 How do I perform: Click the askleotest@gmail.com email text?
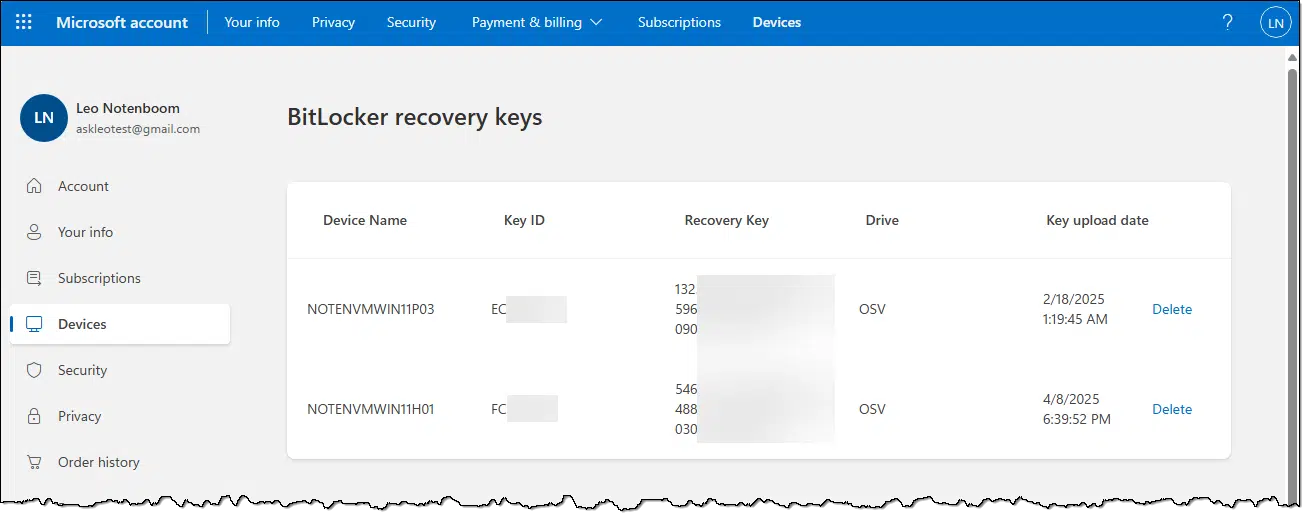[138, 129]
